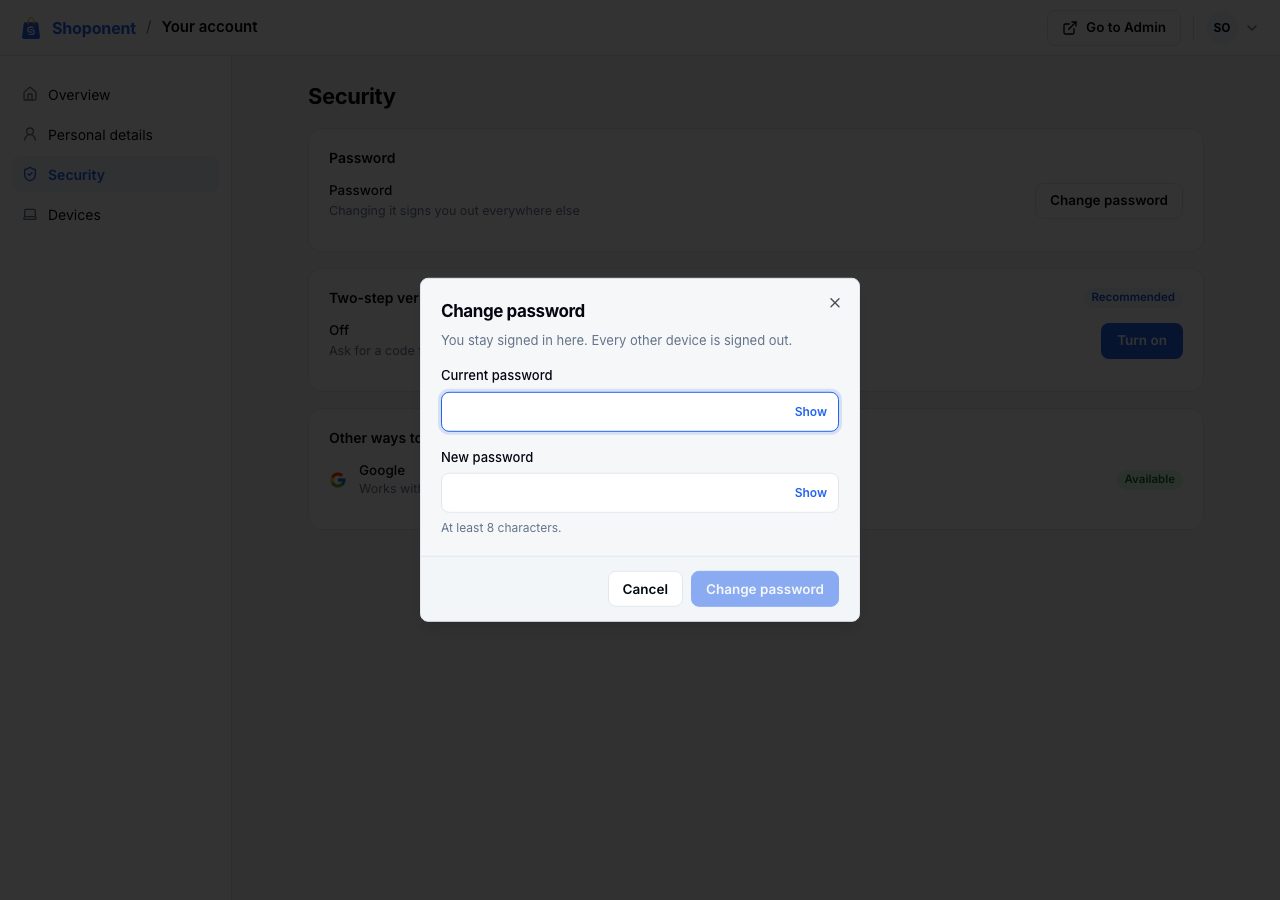Click the Overview house icon in sidebar

coord(30,95)
